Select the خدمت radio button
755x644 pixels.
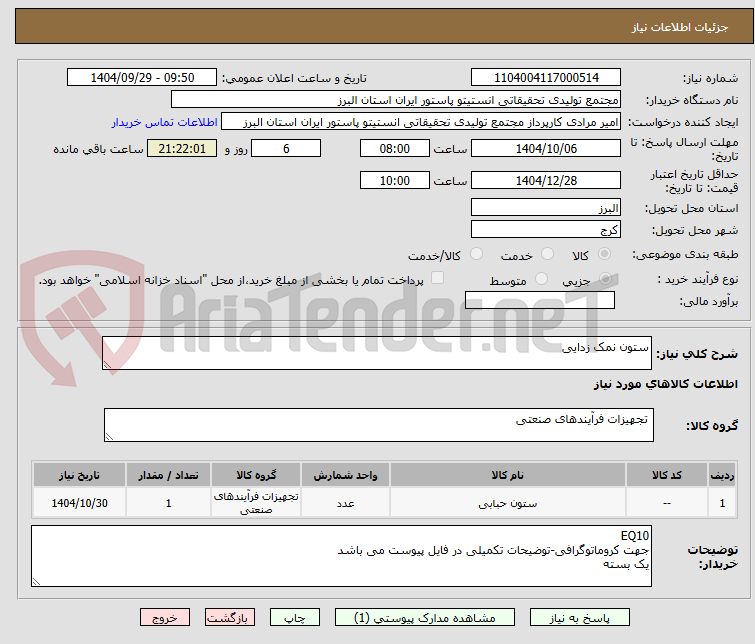547,254
